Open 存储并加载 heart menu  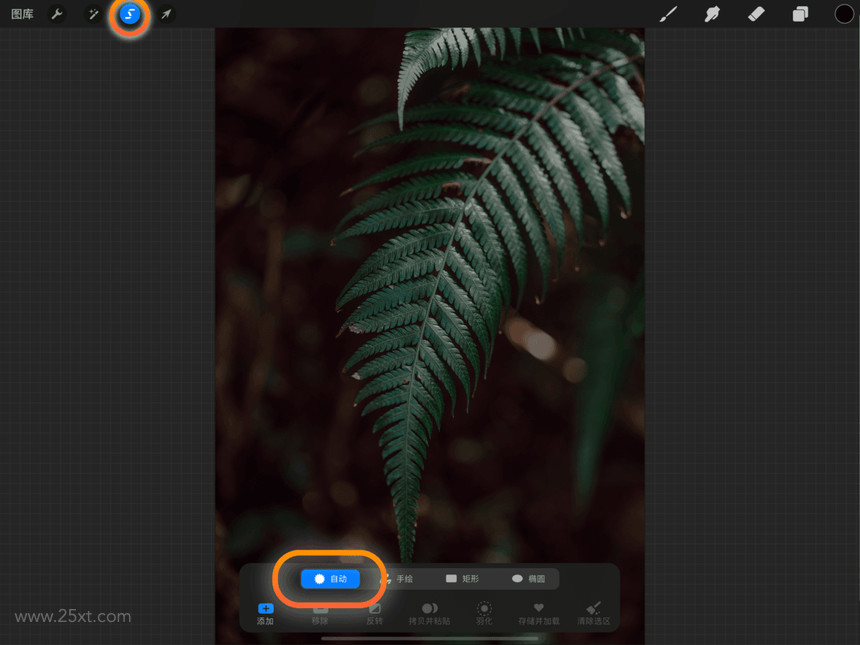click(x=539, y=614)
